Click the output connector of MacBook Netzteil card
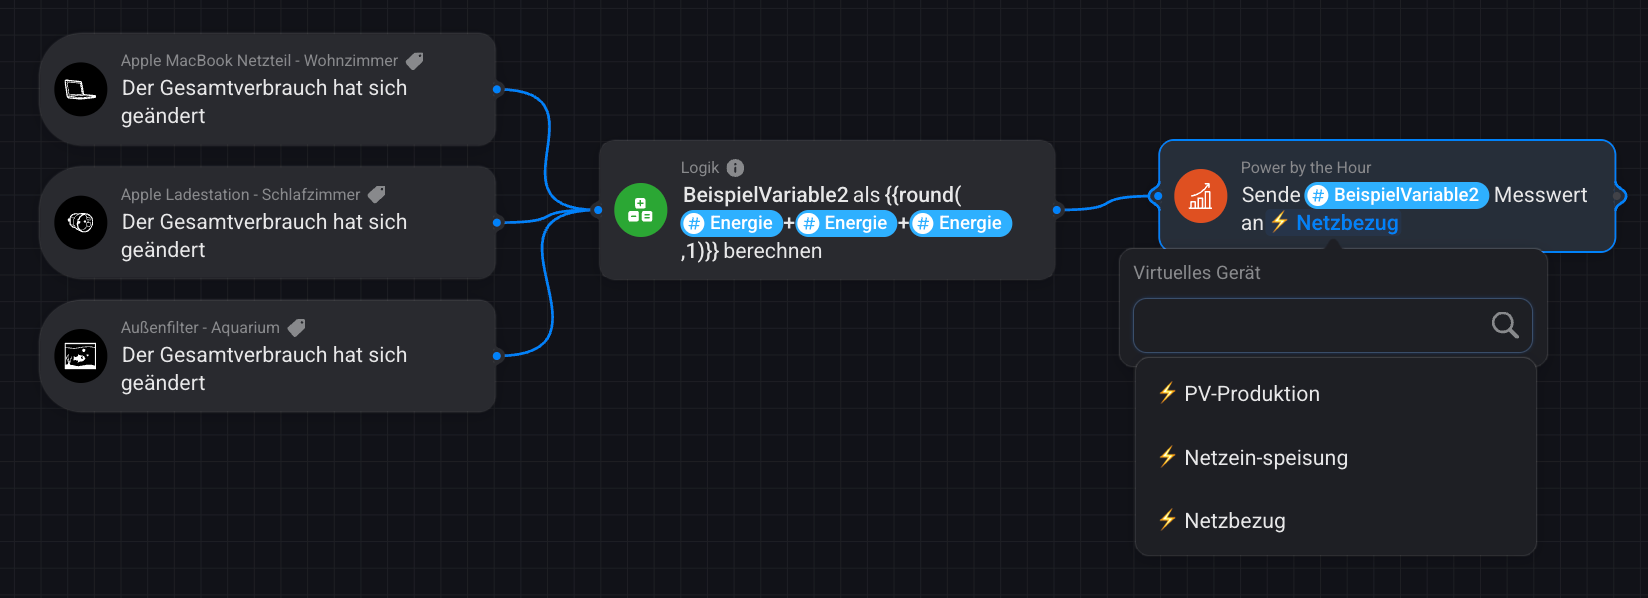Image resolution: width=1648 pixels, height=598 pixels. pos(497,89)
